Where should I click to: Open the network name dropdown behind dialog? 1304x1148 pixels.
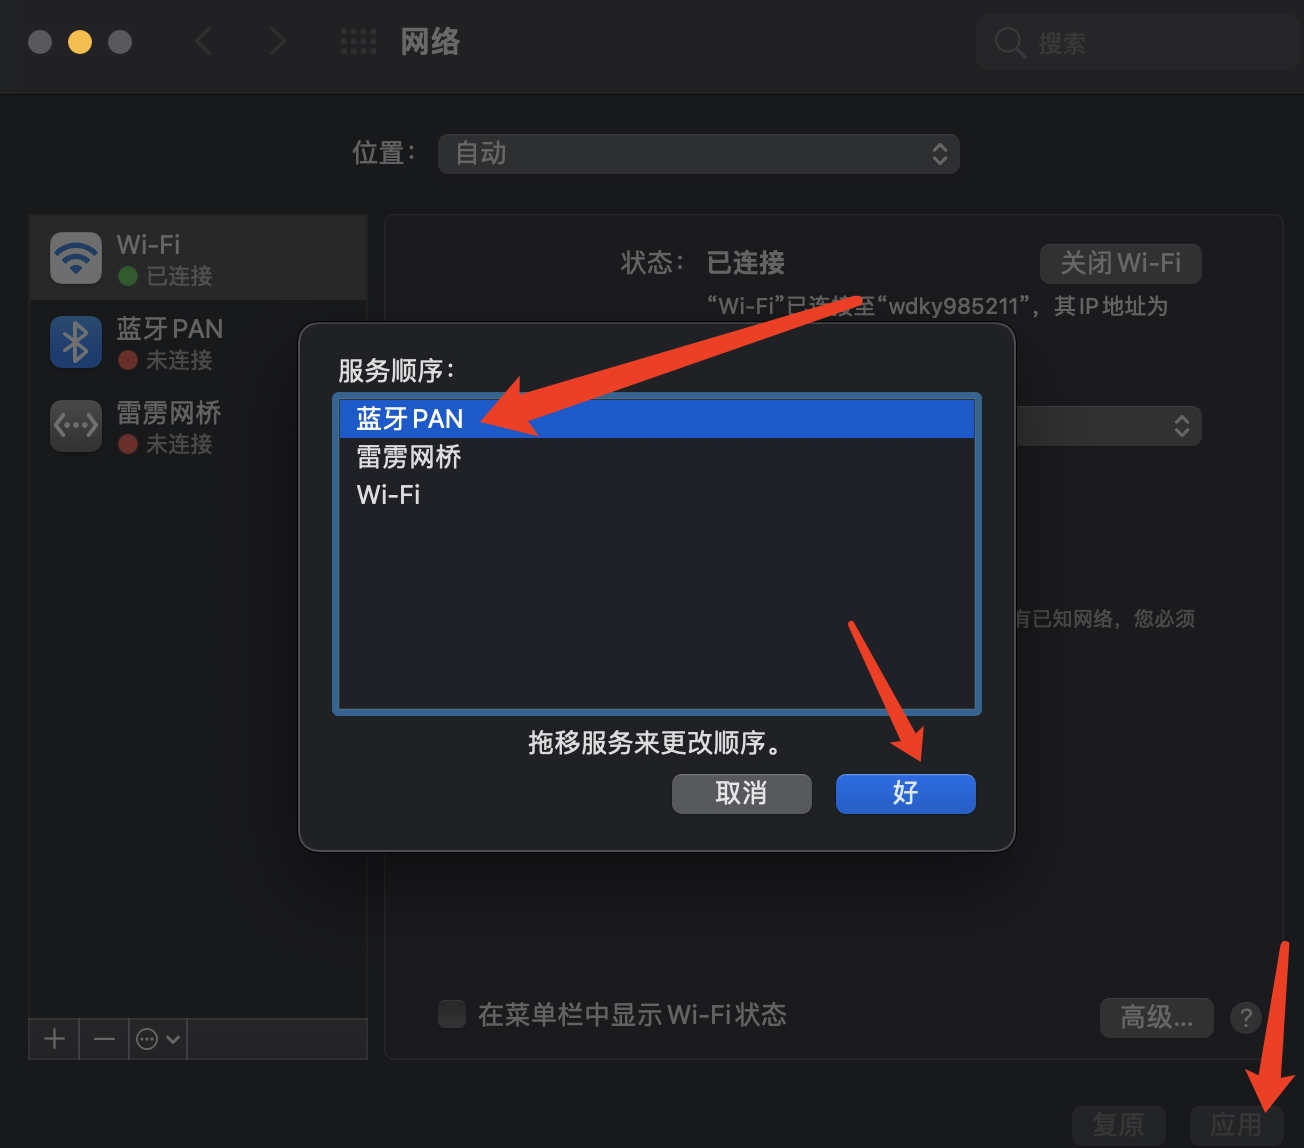tap(1108, 426)
